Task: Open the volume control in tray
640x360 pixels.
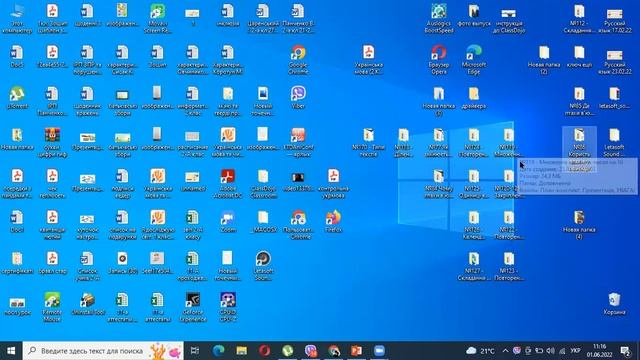Action: [x=550, y=351]
